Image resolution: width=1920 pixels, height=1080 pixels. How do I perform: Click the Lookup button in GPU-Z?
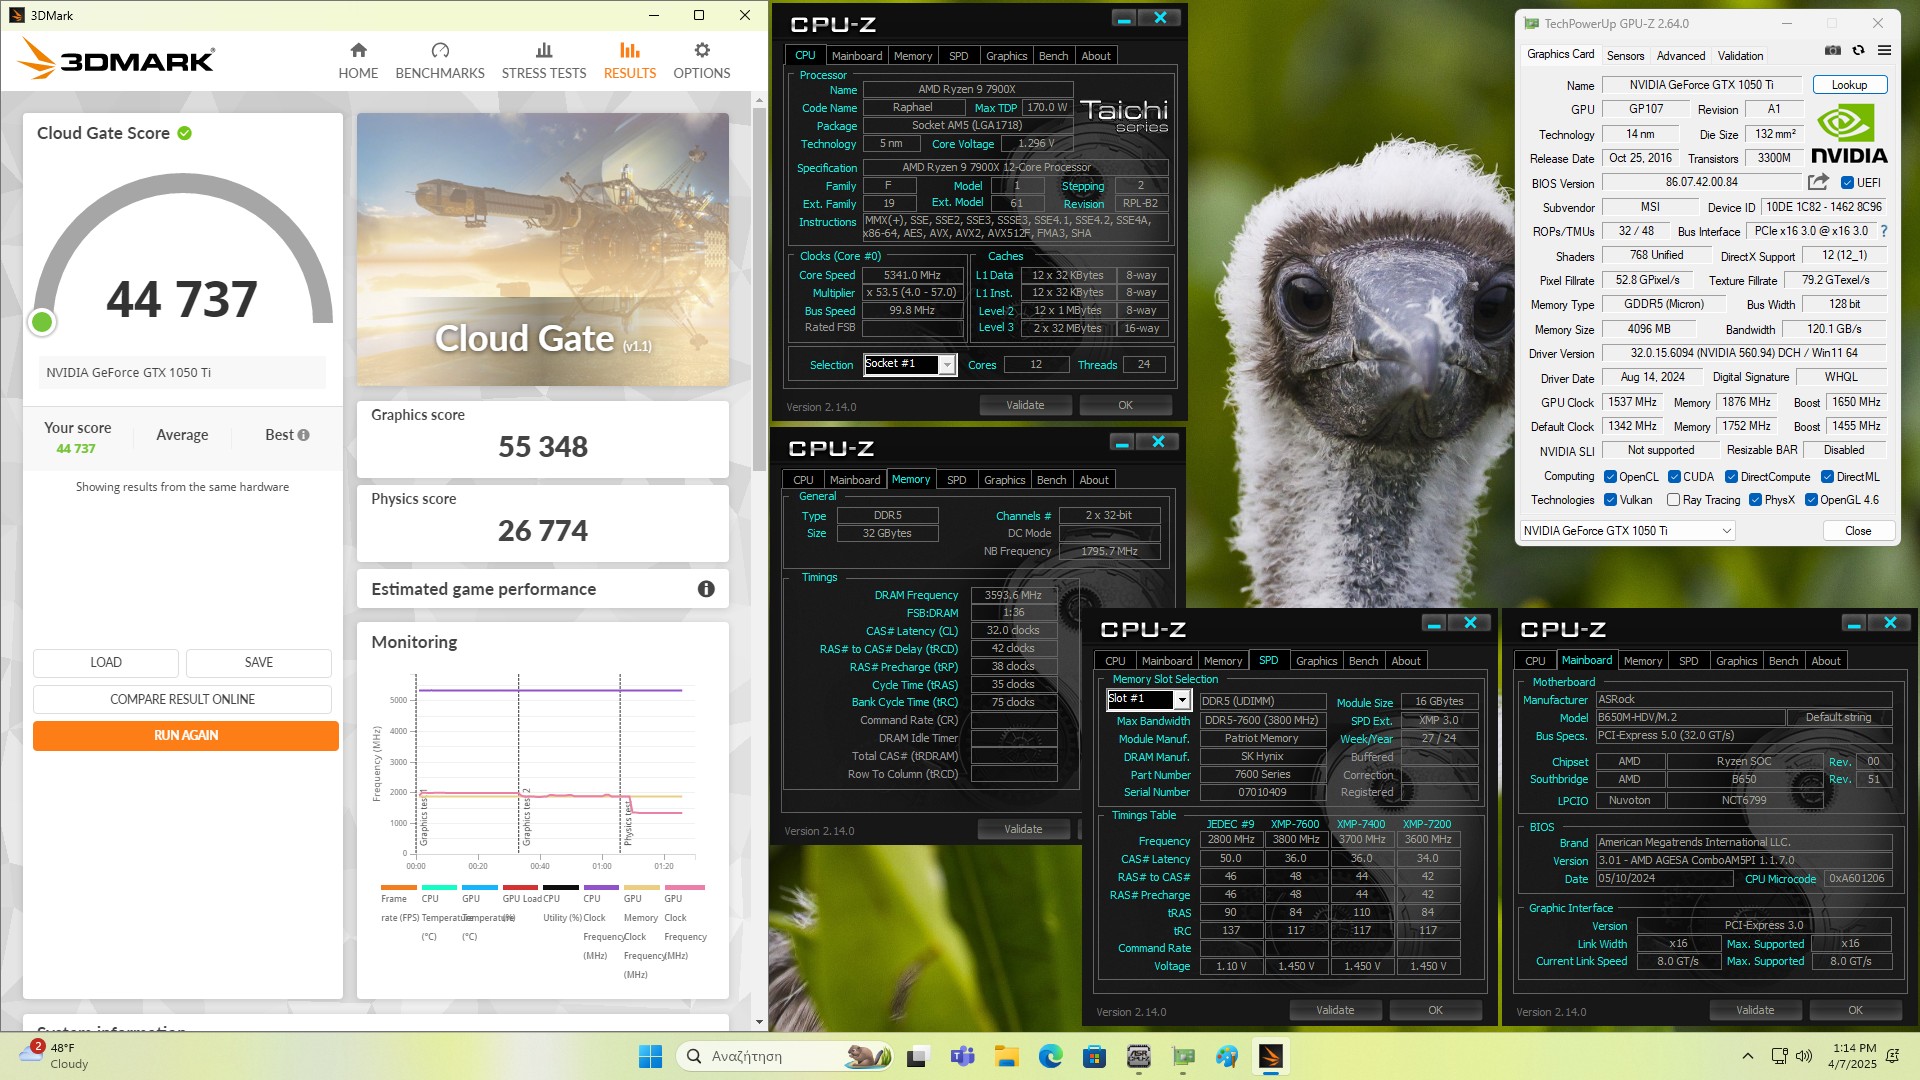click(x=1849, y=85)
